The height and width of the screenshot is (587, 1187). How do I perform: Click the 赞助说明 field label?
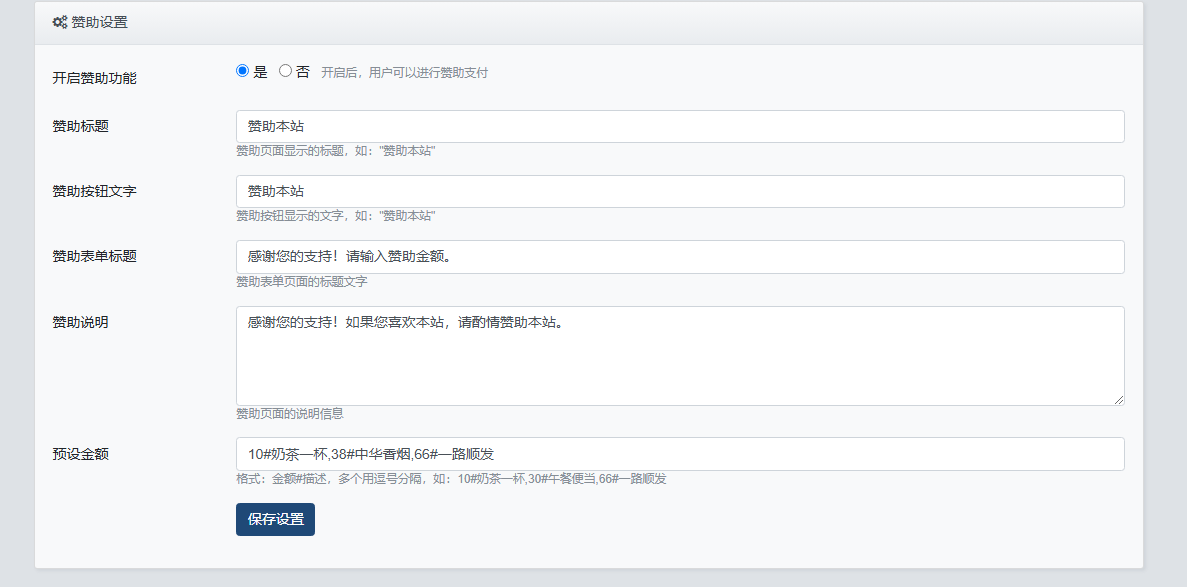click(80, 322)
